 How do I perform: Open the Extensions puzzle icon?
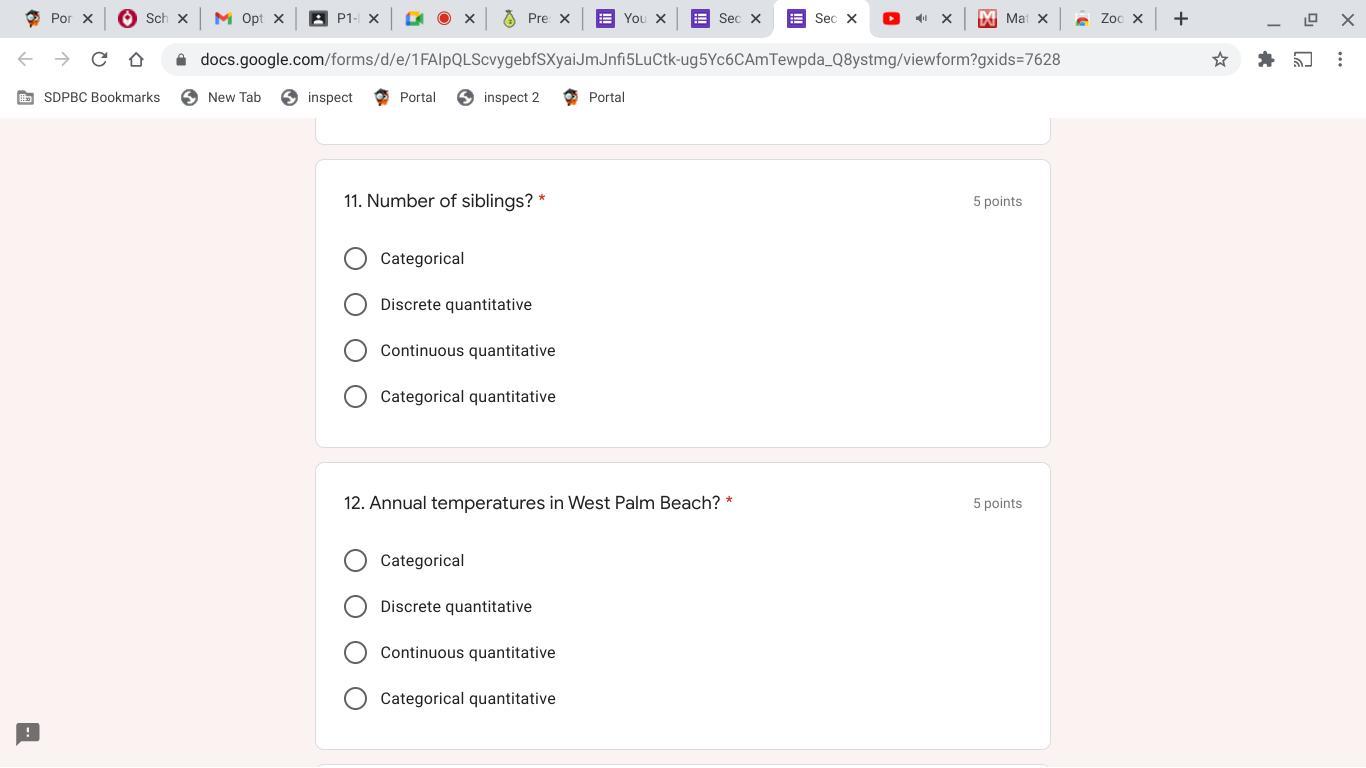click(x=1266, y=60)
